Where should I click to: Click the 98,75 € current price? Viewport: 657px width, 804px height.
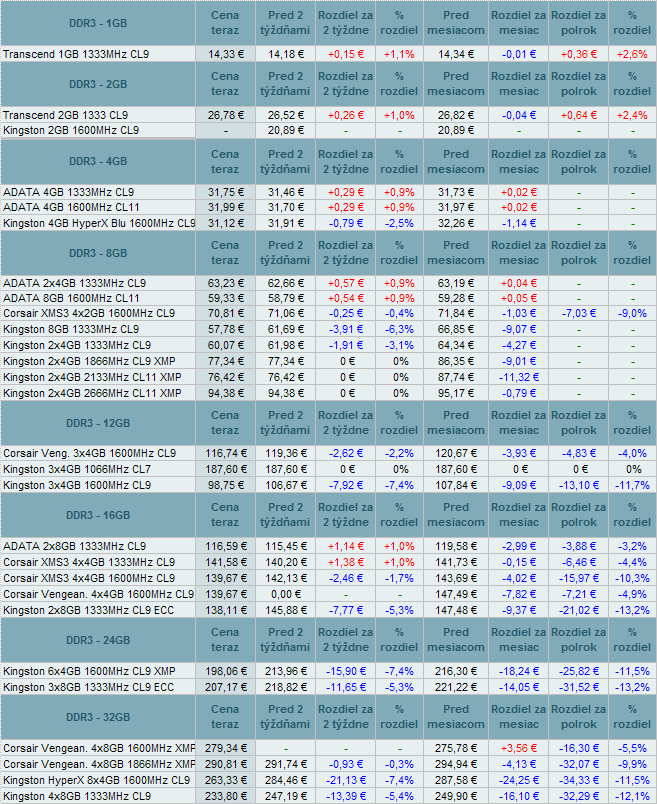(x=226, y=485)
